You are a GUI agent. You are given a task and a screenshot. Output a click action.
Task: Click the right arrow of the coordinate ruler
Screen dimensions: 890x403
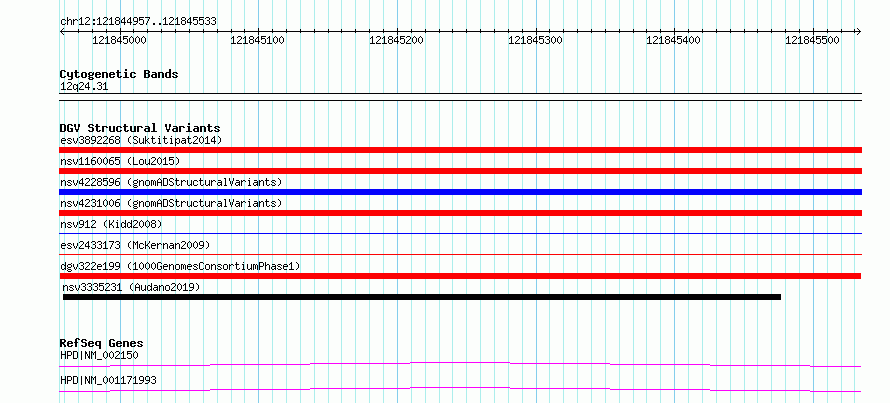pos(859,31)
